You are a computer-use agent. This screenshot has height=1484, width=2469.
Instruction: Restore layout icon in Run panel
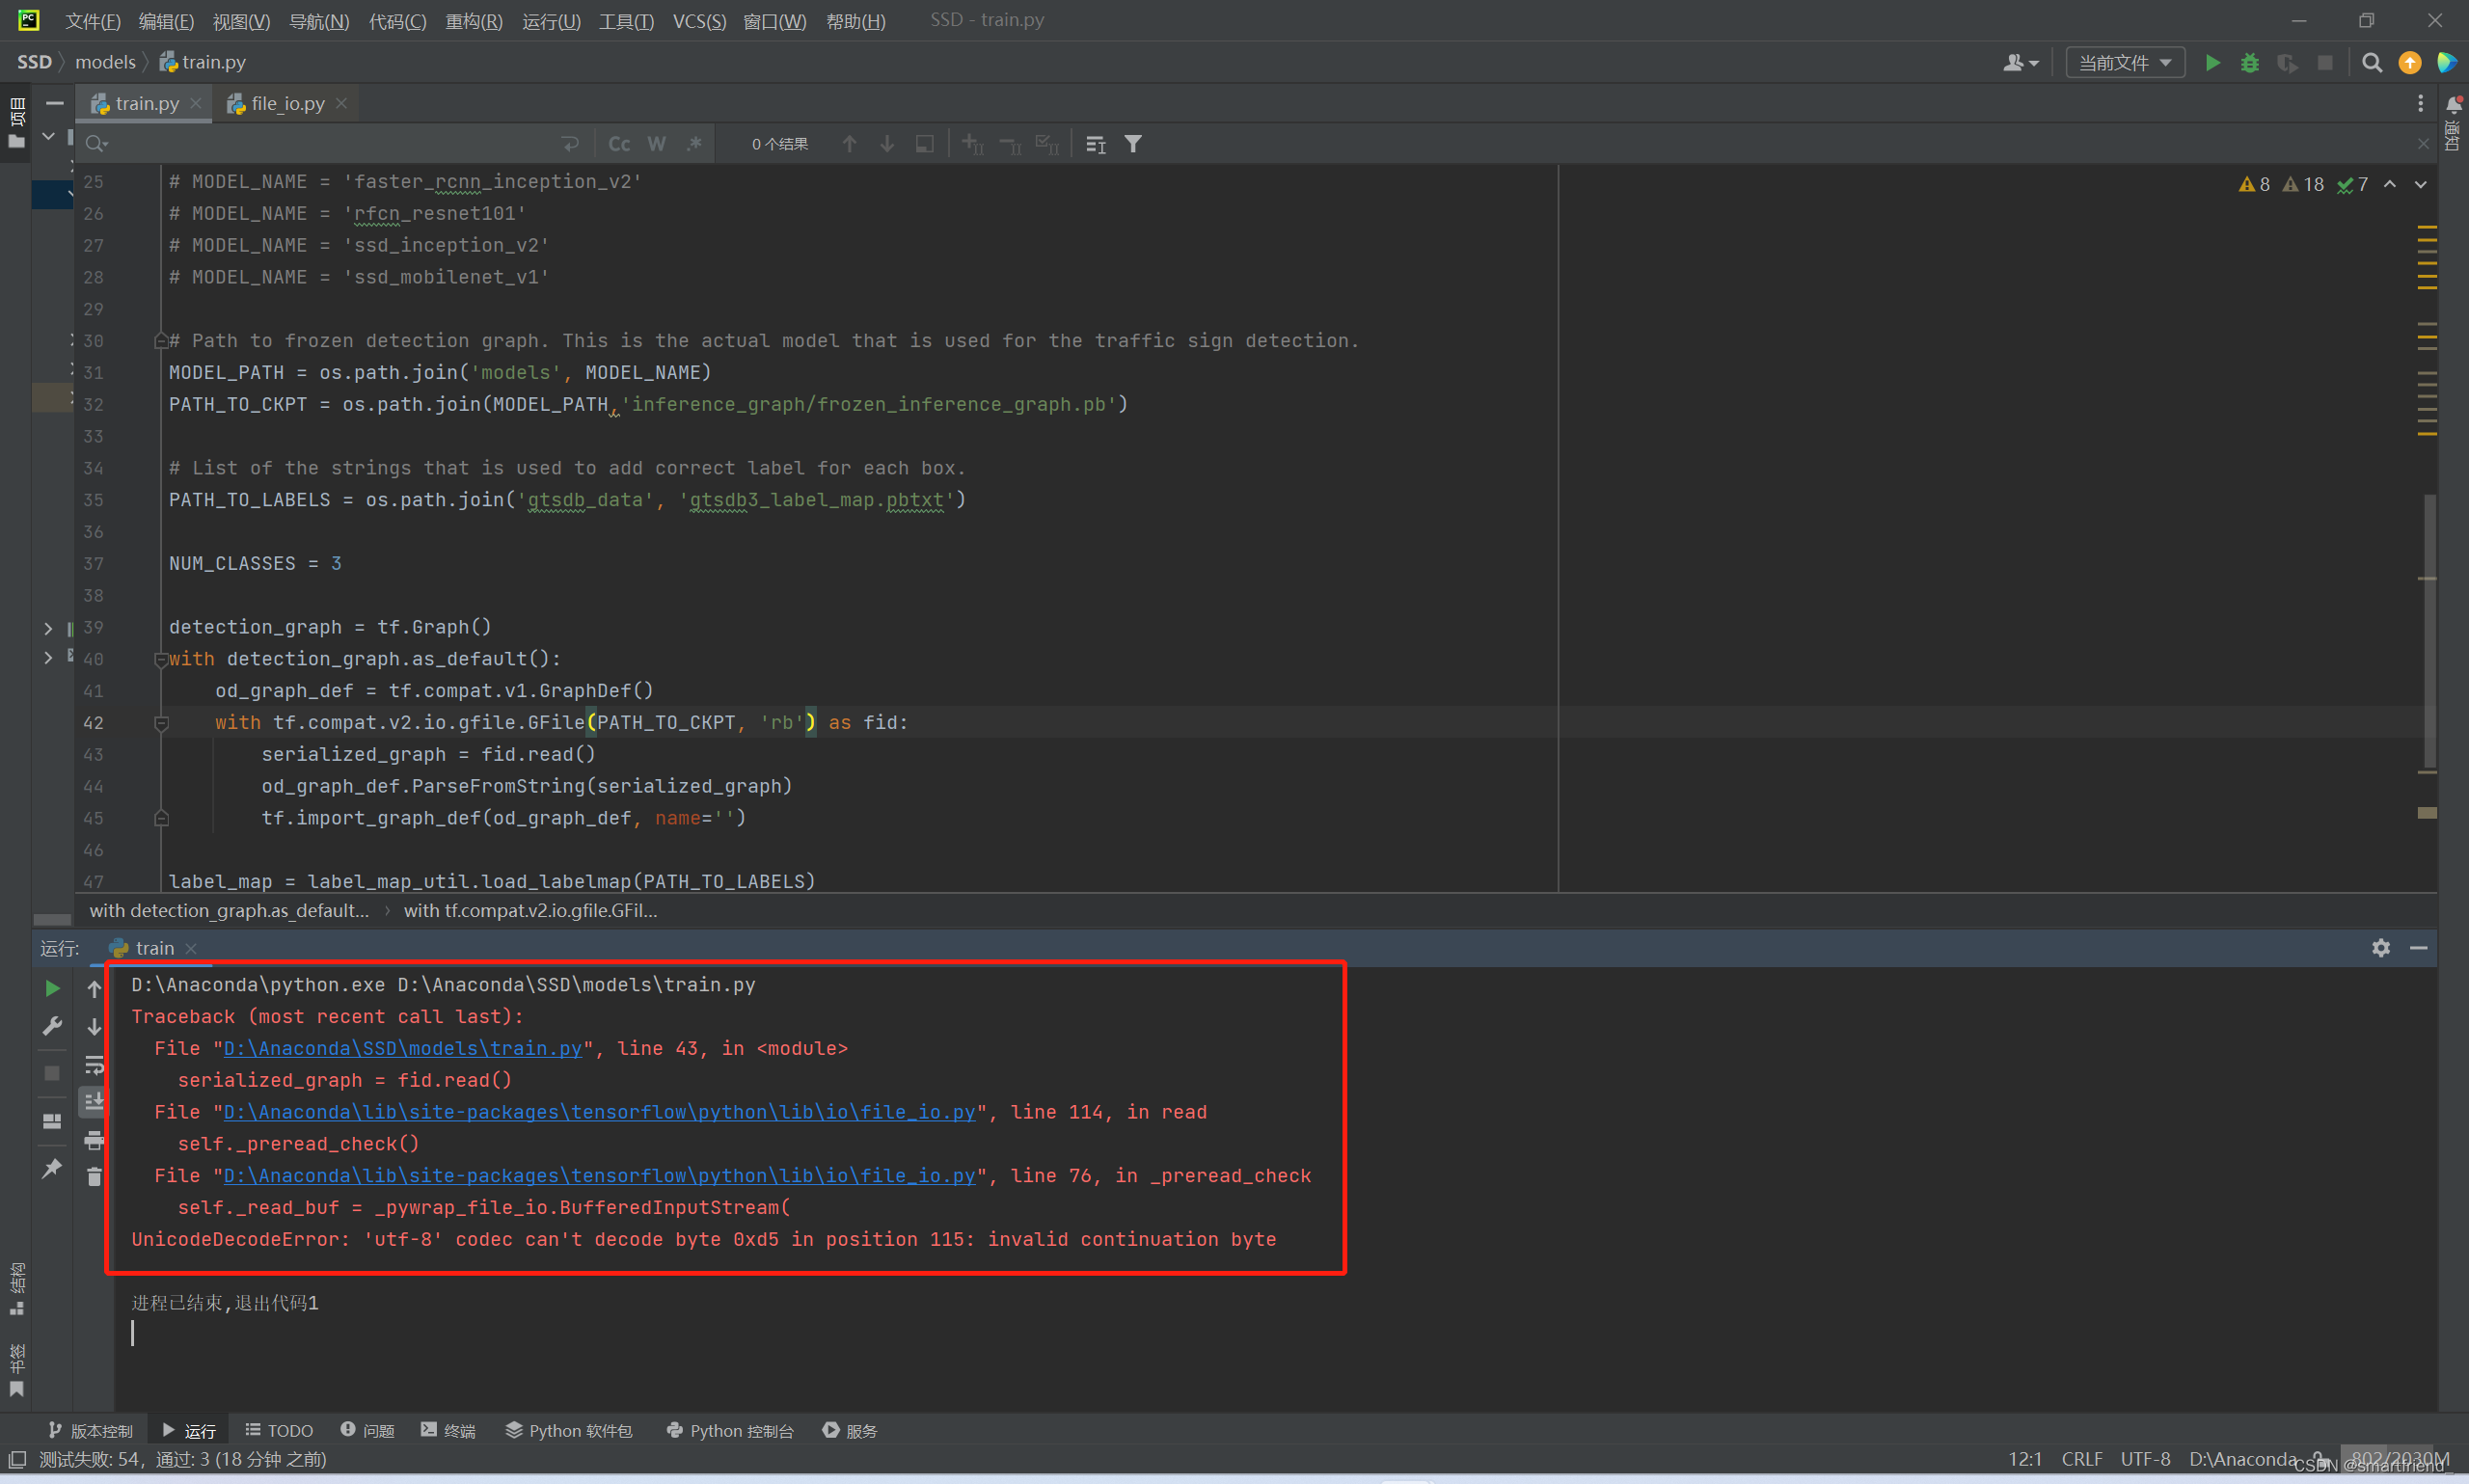(52, 1121)
